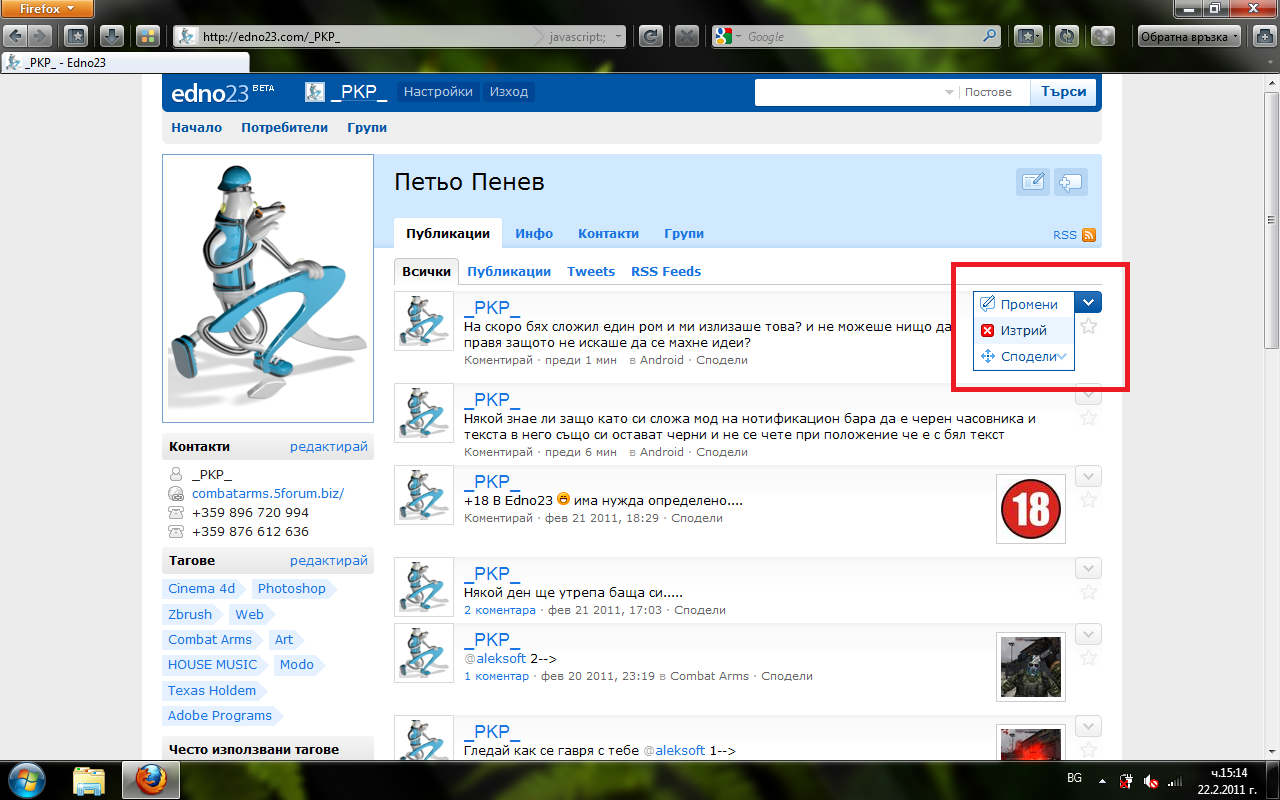Click the Firefox stop loading icon
This screenshot has width=1280, height=800.
point(686,37)
